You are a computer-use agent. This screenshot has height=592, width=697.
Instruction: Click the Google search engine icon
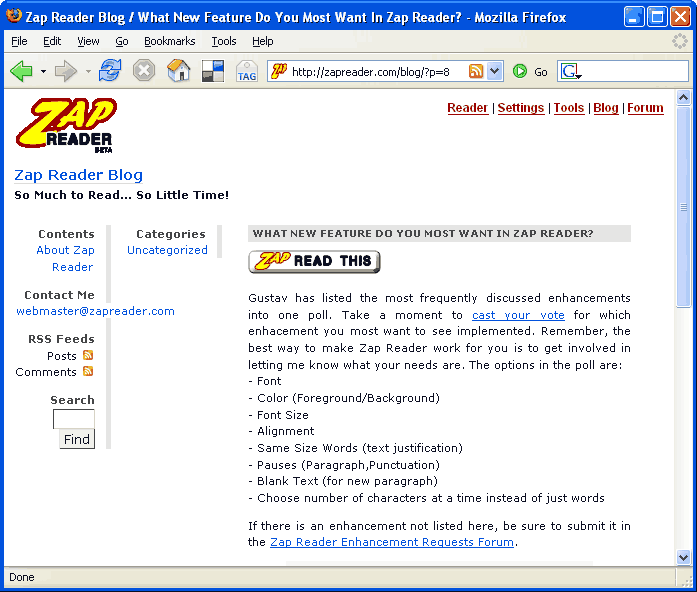tap(571, 71)
